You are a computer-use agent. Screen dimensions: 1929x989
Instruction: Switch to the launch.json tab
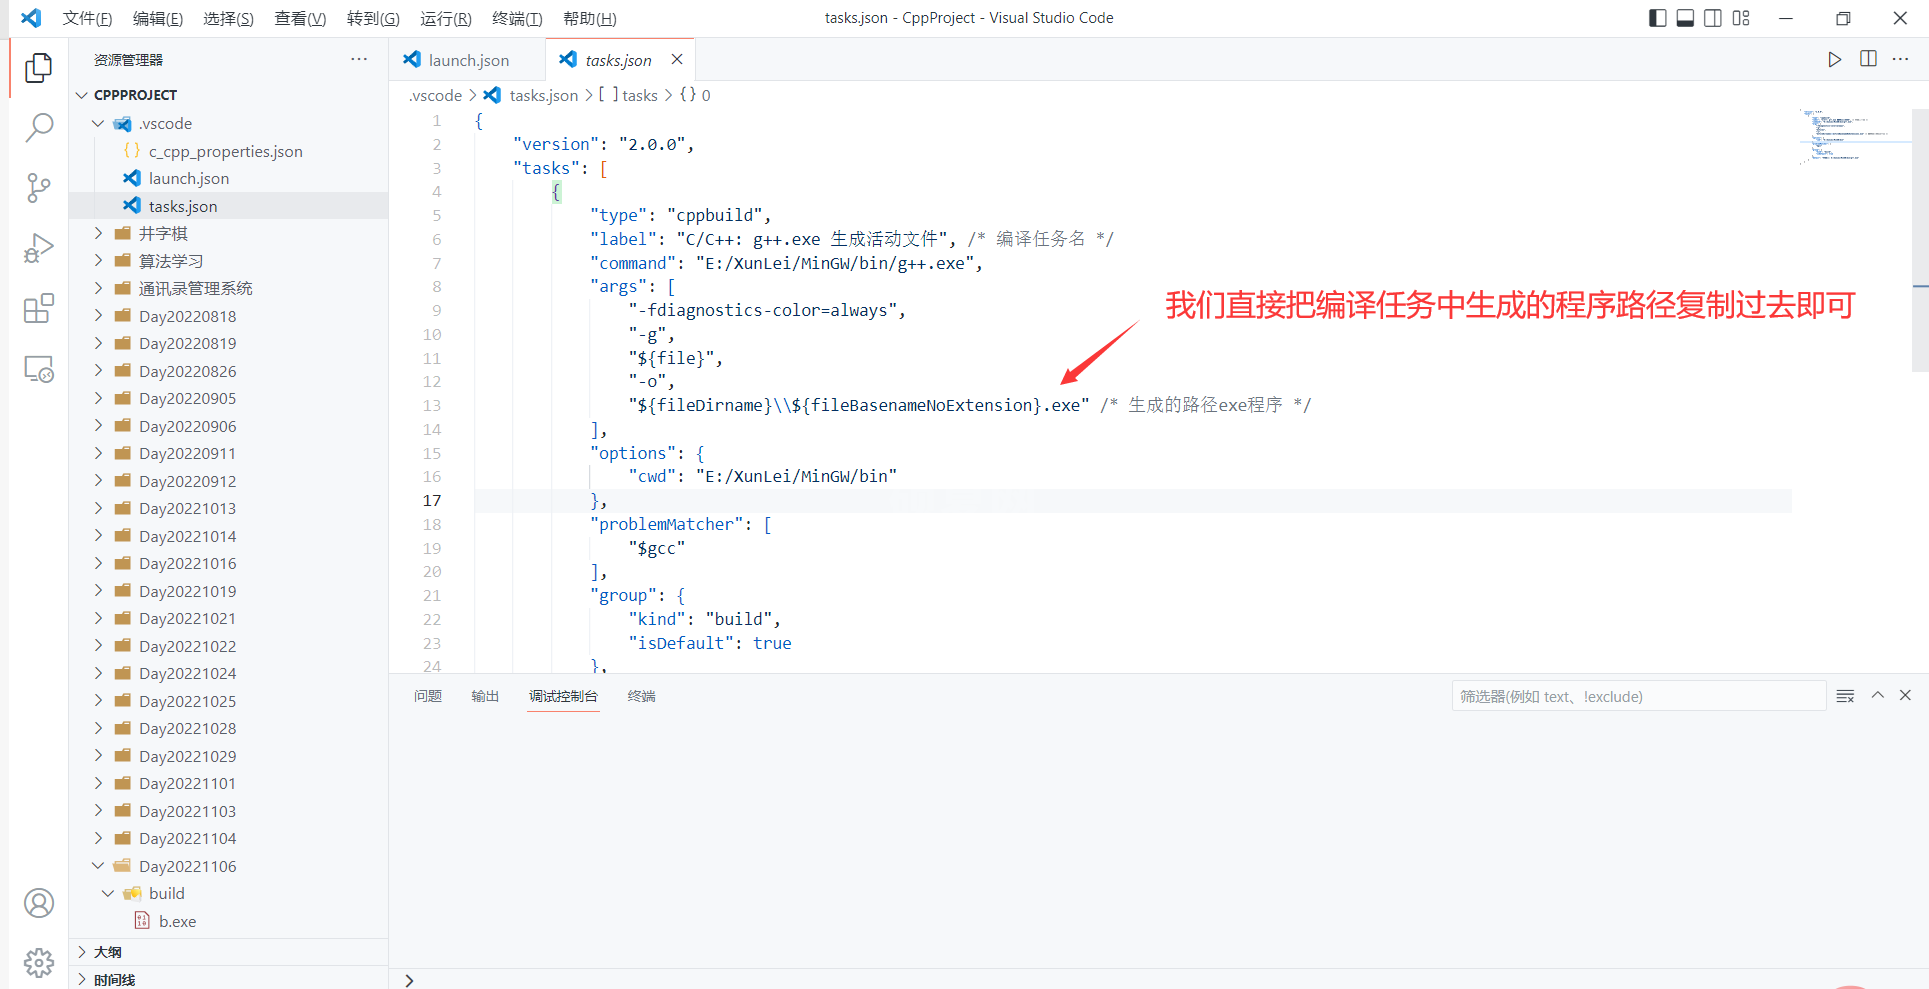[x=467, y=60]
